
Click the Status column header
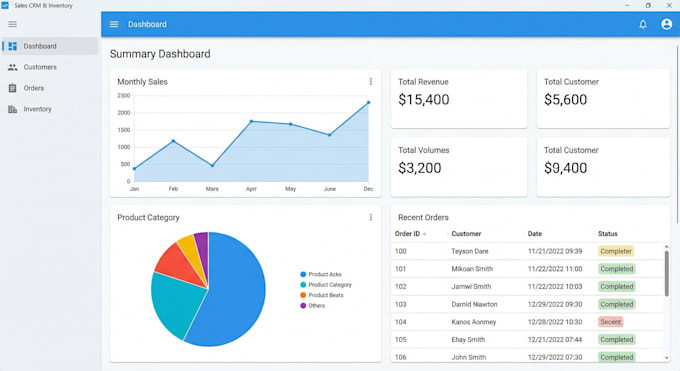pyautogui.click(x=608, y=234)
